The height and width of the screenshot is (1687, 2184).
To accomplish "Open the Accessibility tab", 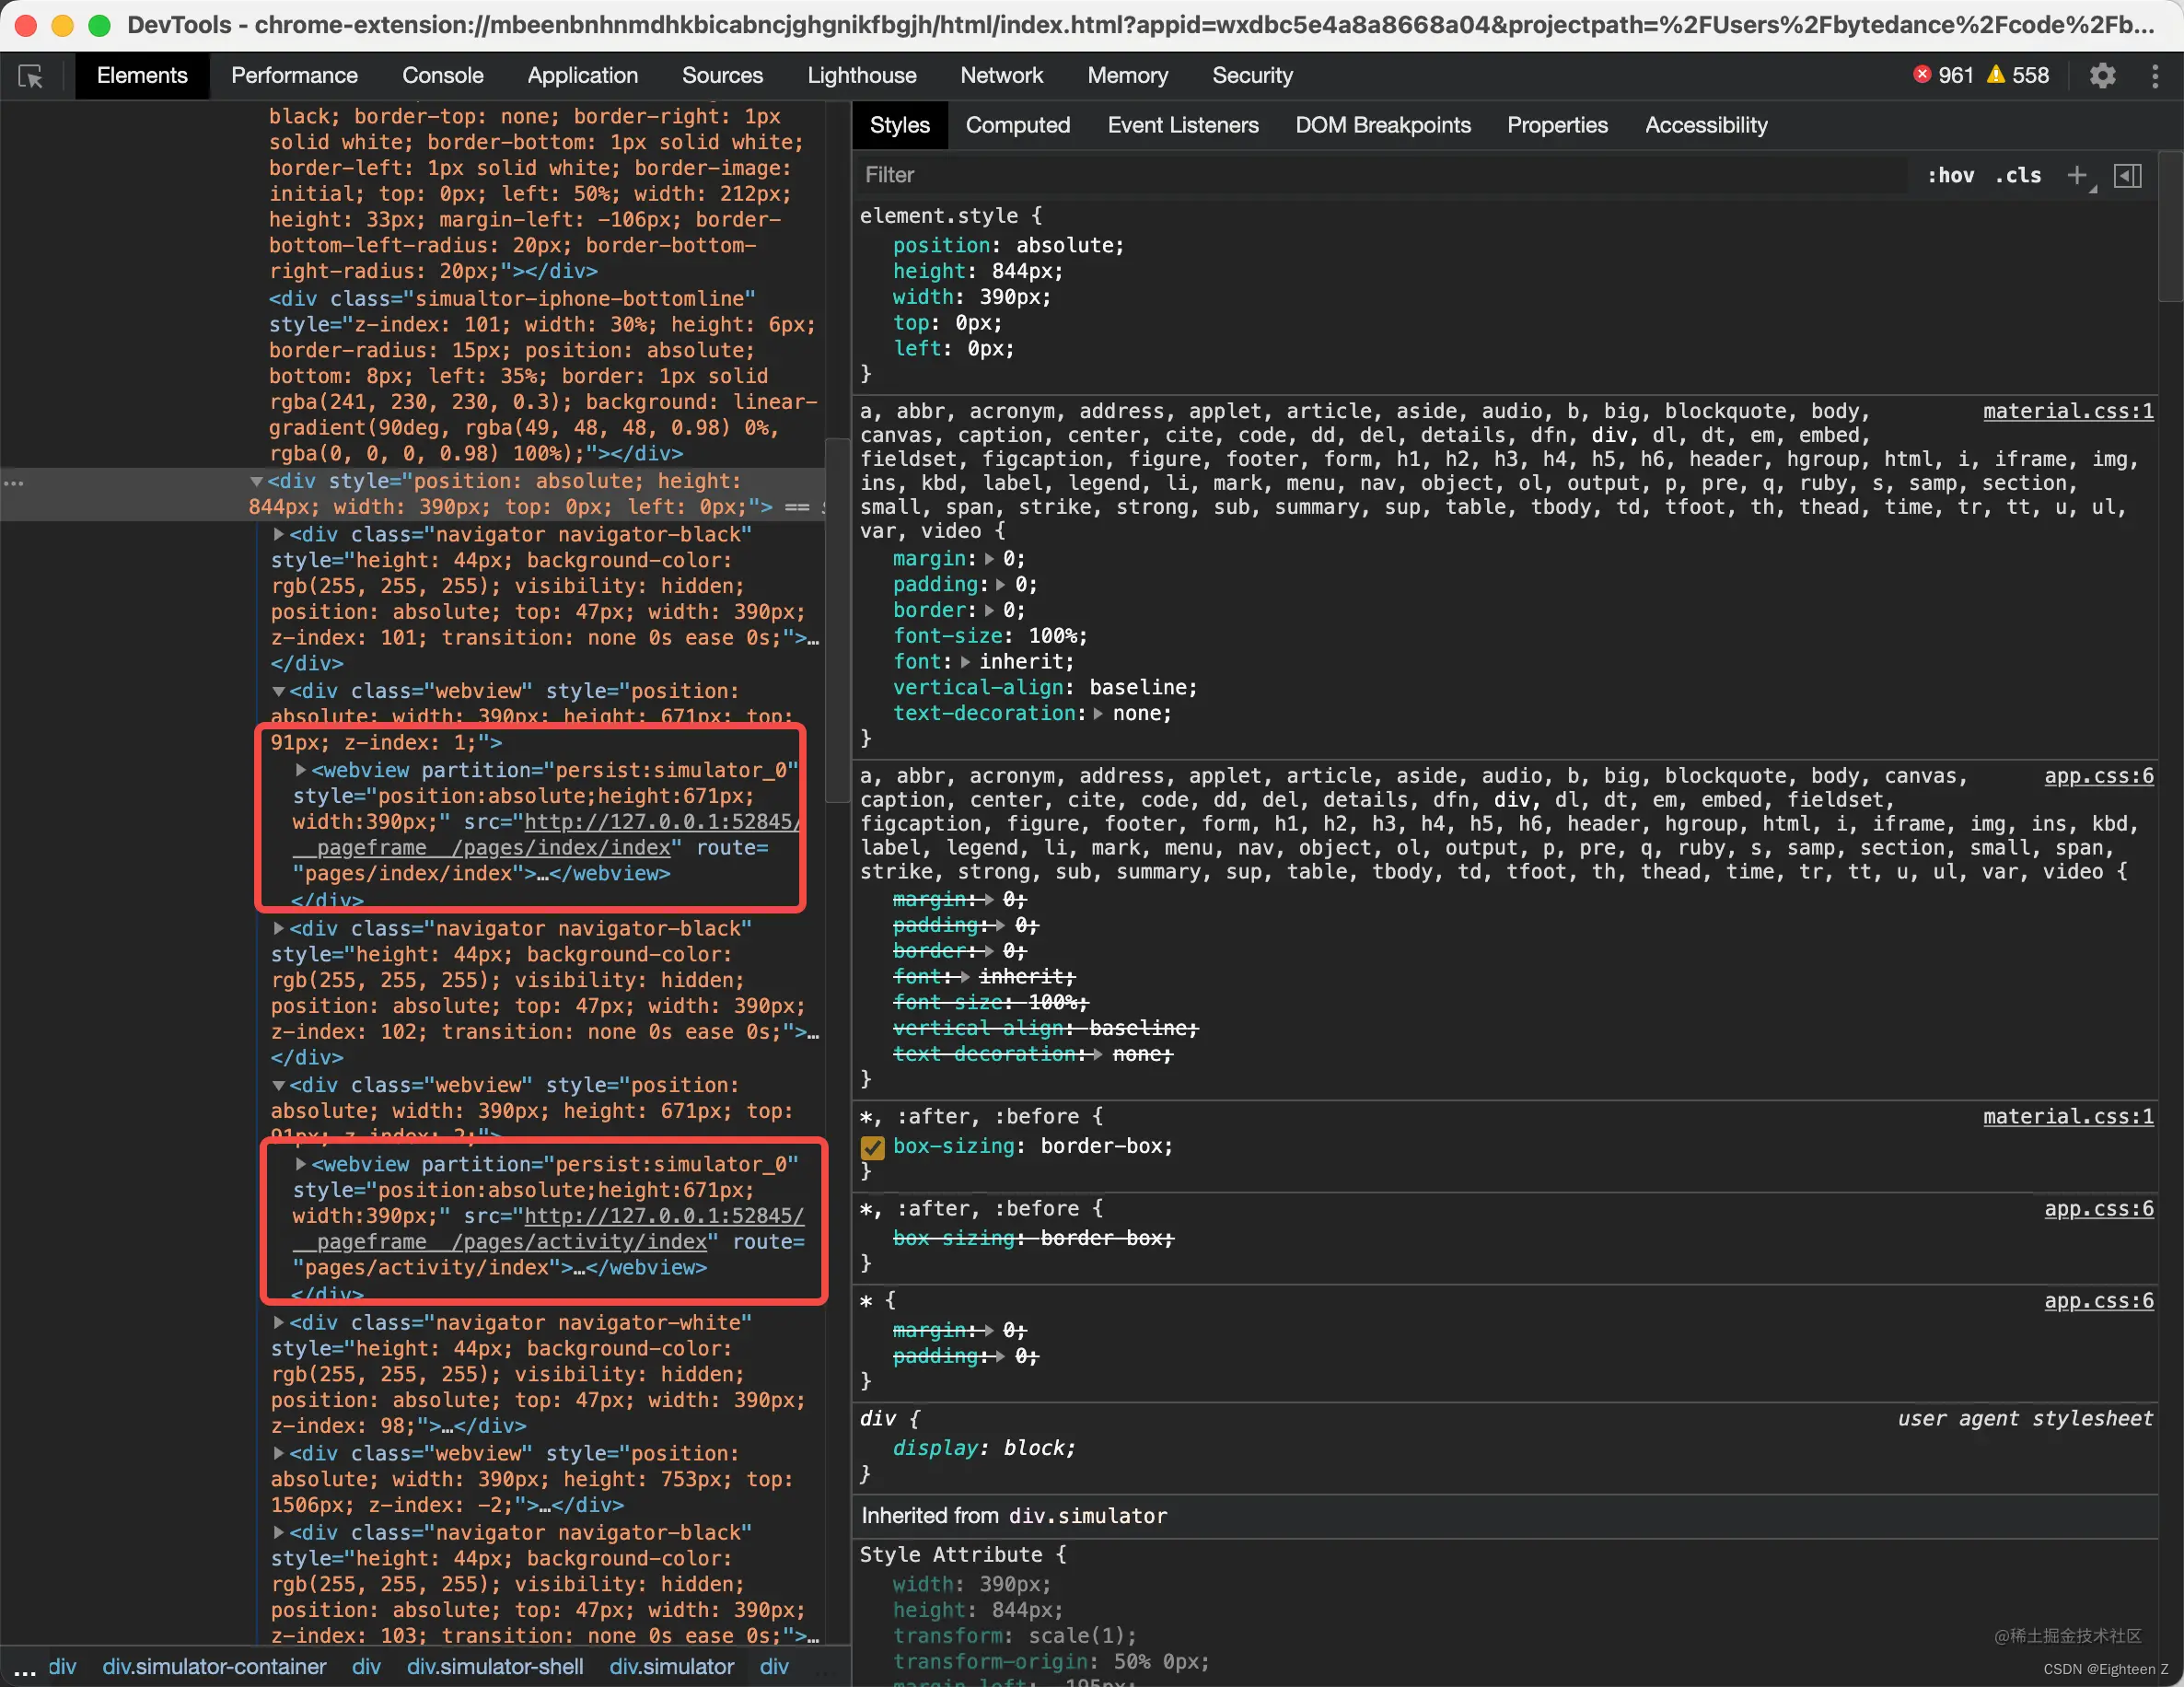I will point(1706,125).
